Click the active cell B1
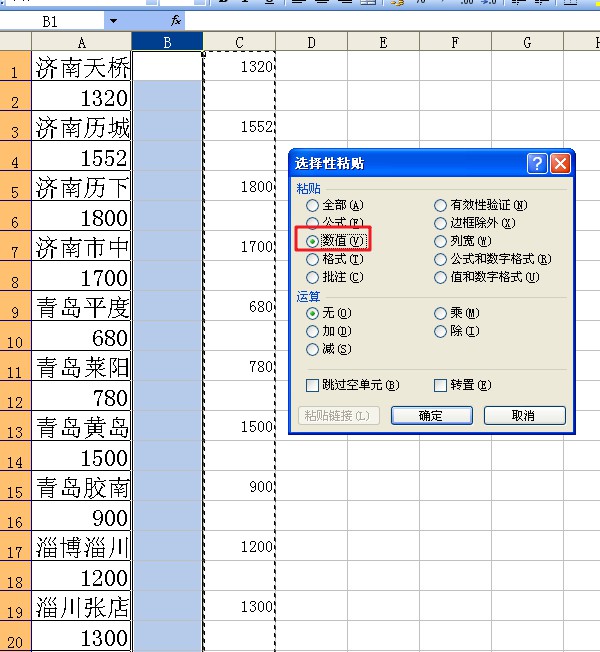This screenshot has width=600, height=652. click(x=167, y=66)
